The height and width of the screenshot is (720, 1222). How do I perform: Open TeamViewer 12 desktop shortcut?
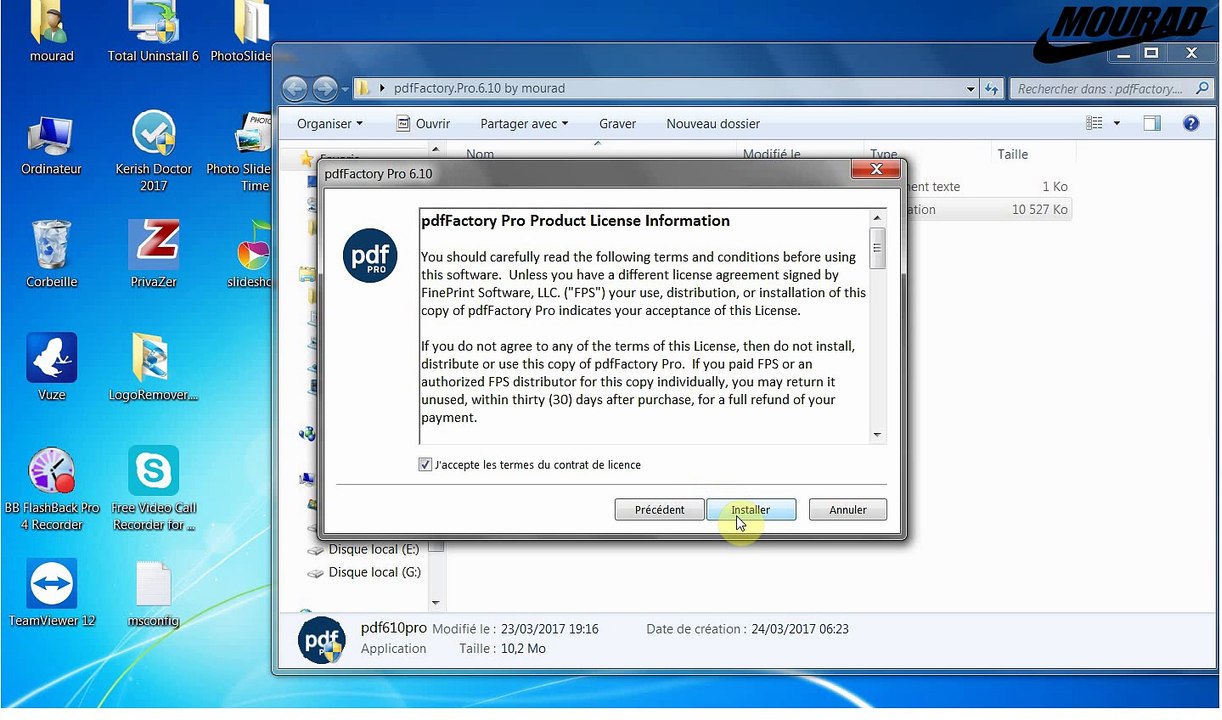point(51,593)
